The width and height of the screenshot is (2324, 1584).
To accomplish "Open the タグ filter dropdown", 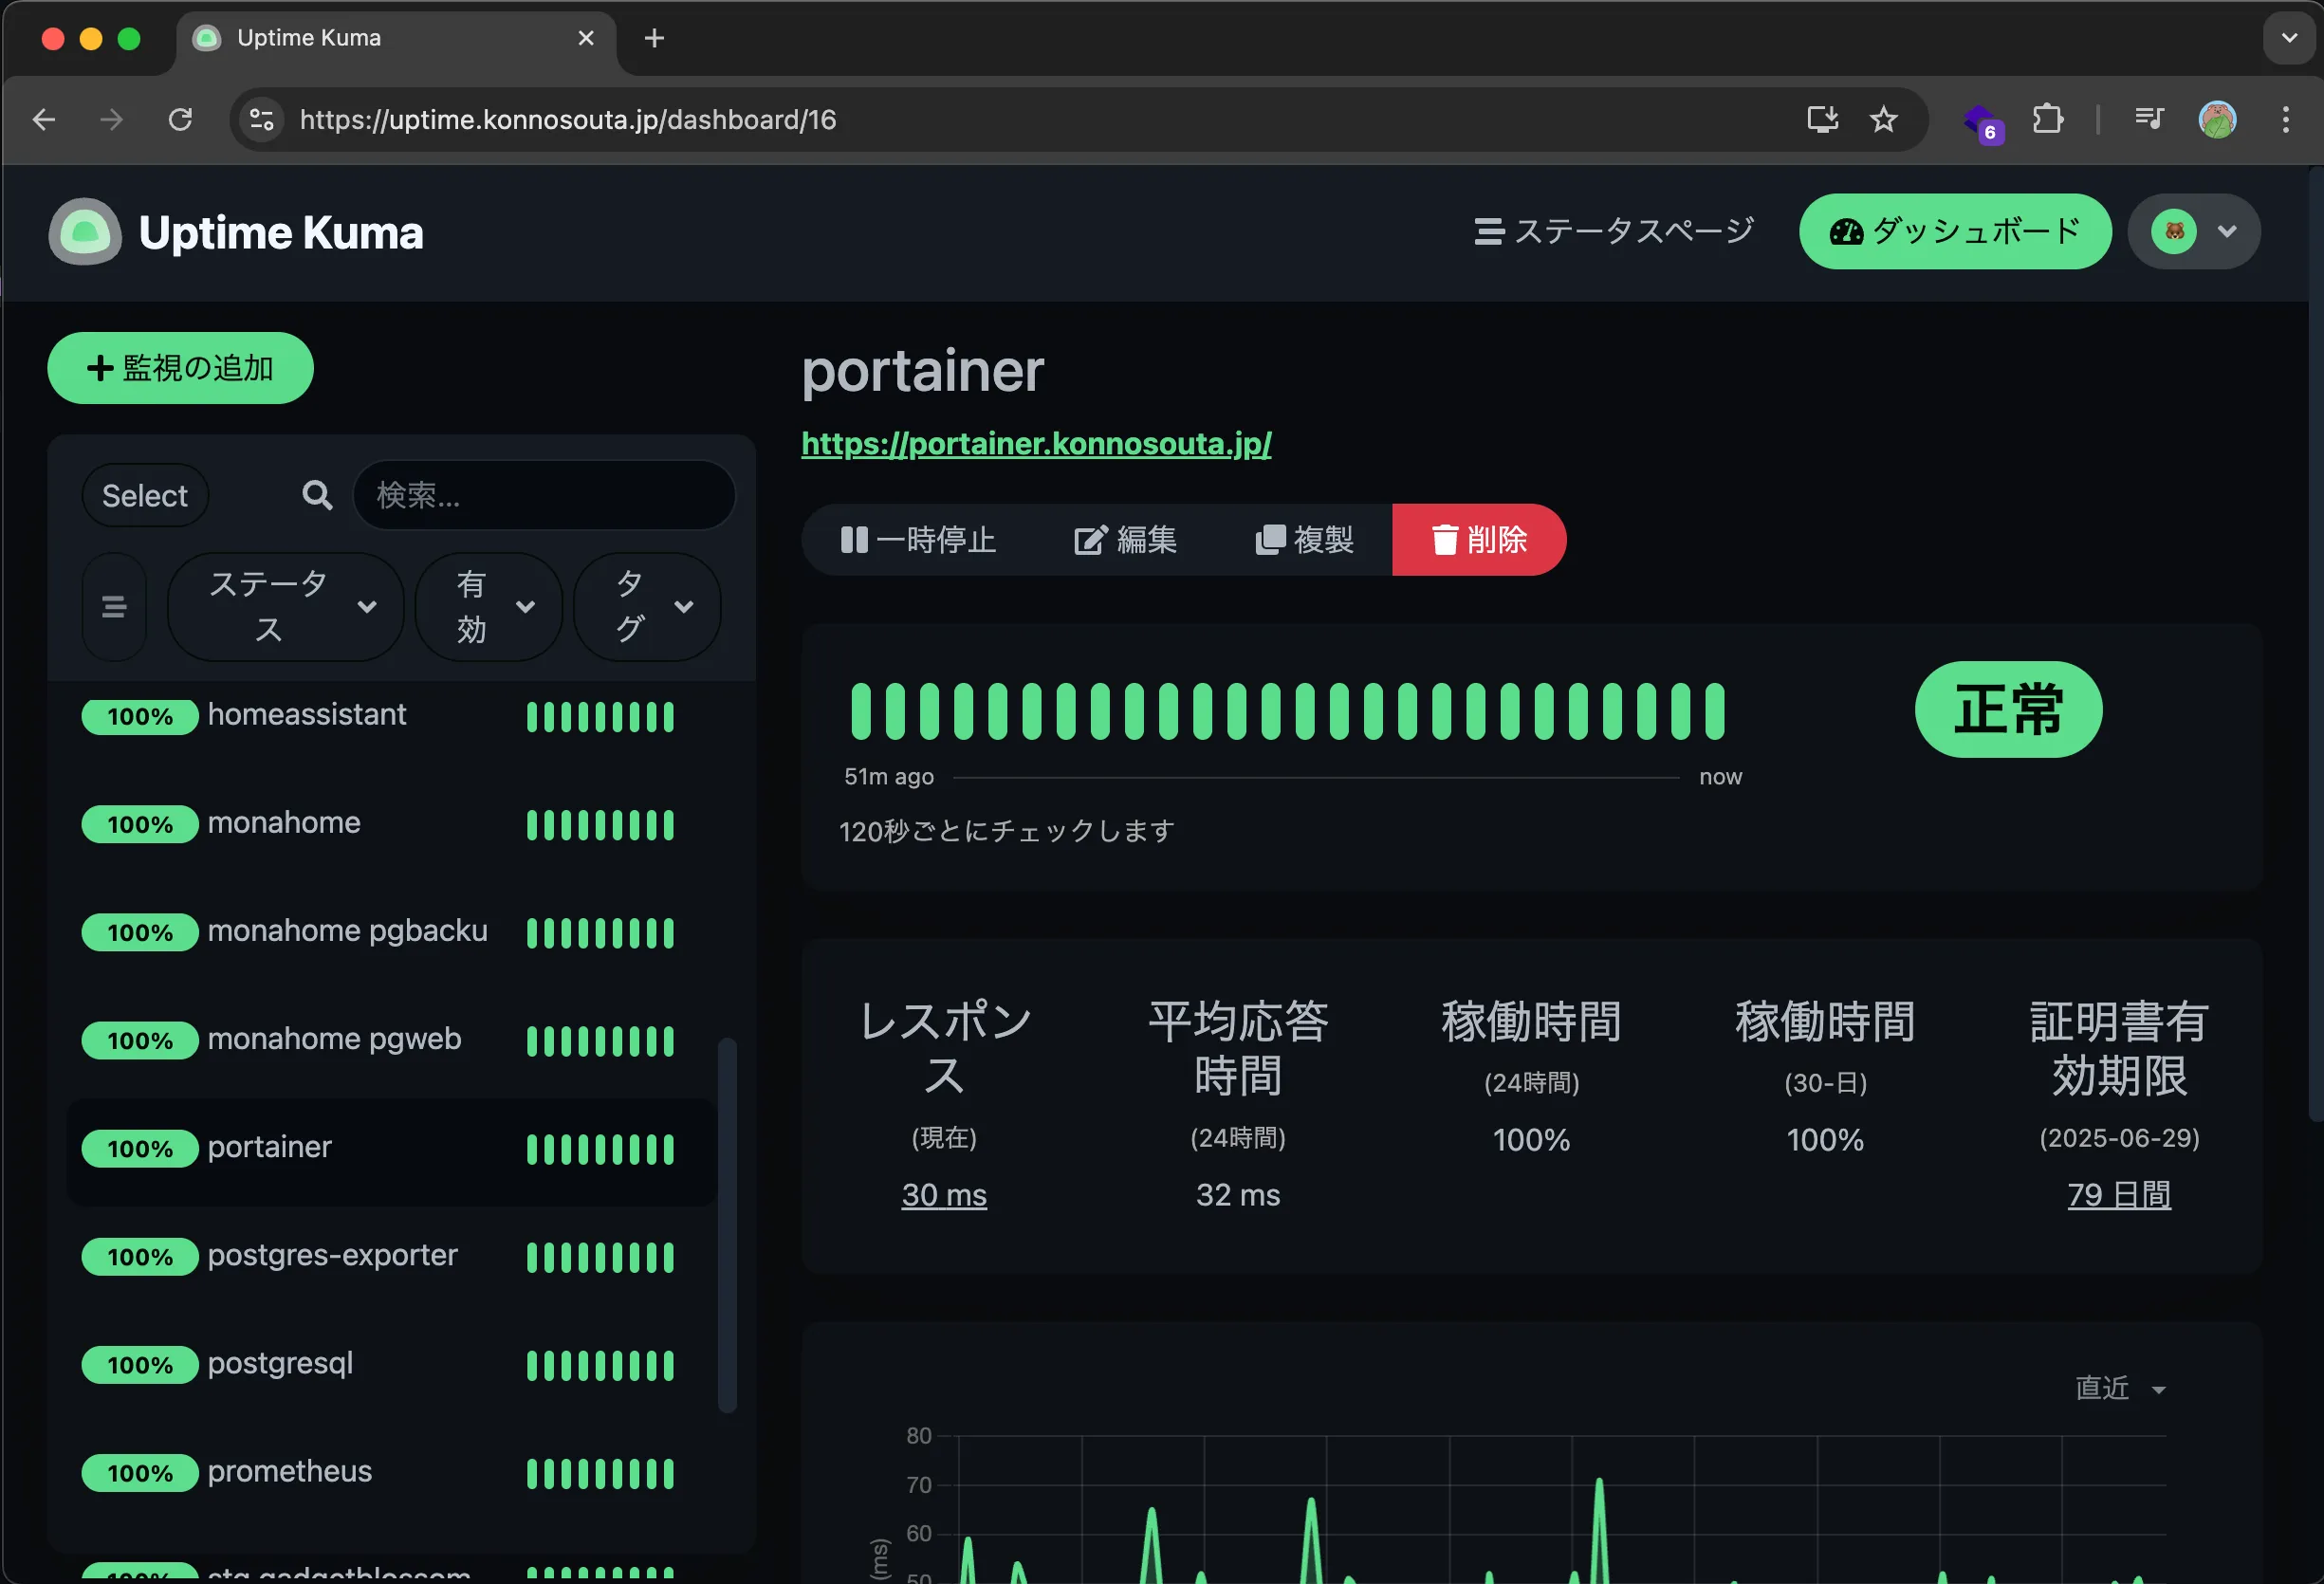I will click(x=646, y=606).
